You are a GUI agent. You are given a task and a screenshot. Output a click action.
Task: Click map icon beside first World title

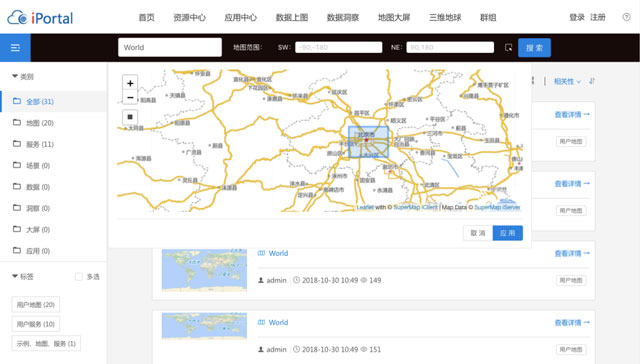(x=261, y=253)
